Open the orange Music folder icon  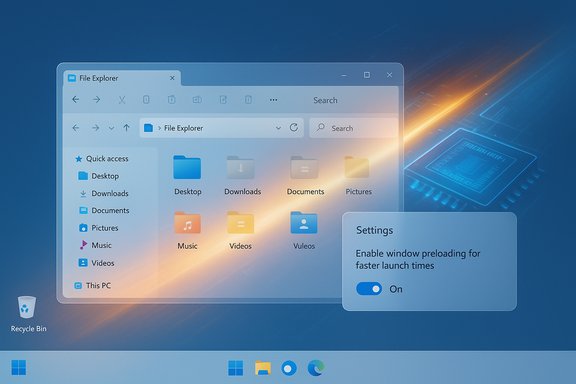point(187,223)
